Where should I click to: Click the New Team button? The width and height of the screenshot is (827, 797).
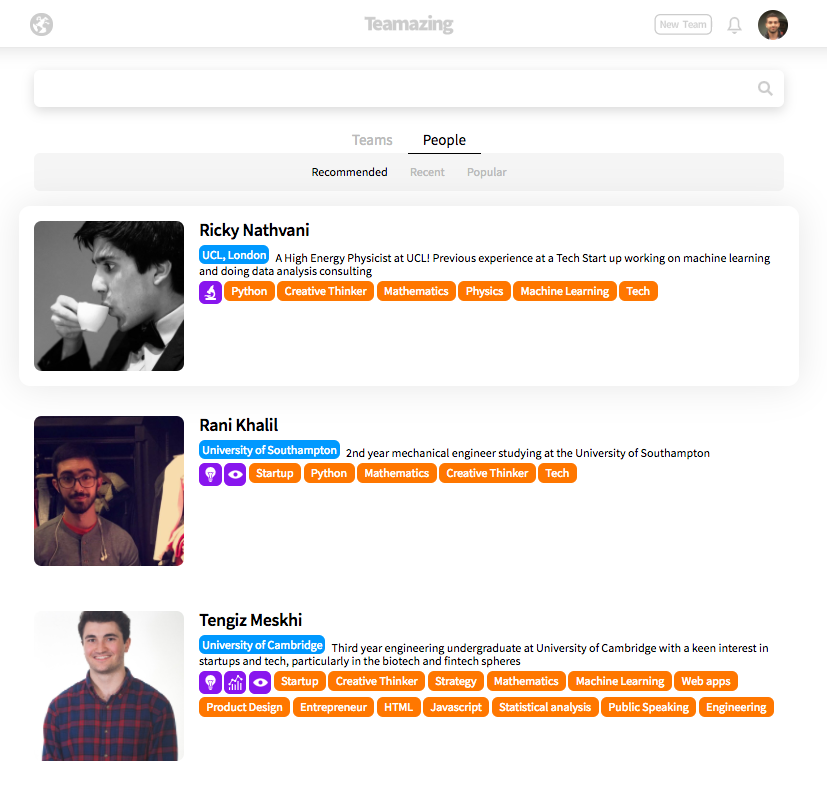pyautogui.click(x=683, y=25)
